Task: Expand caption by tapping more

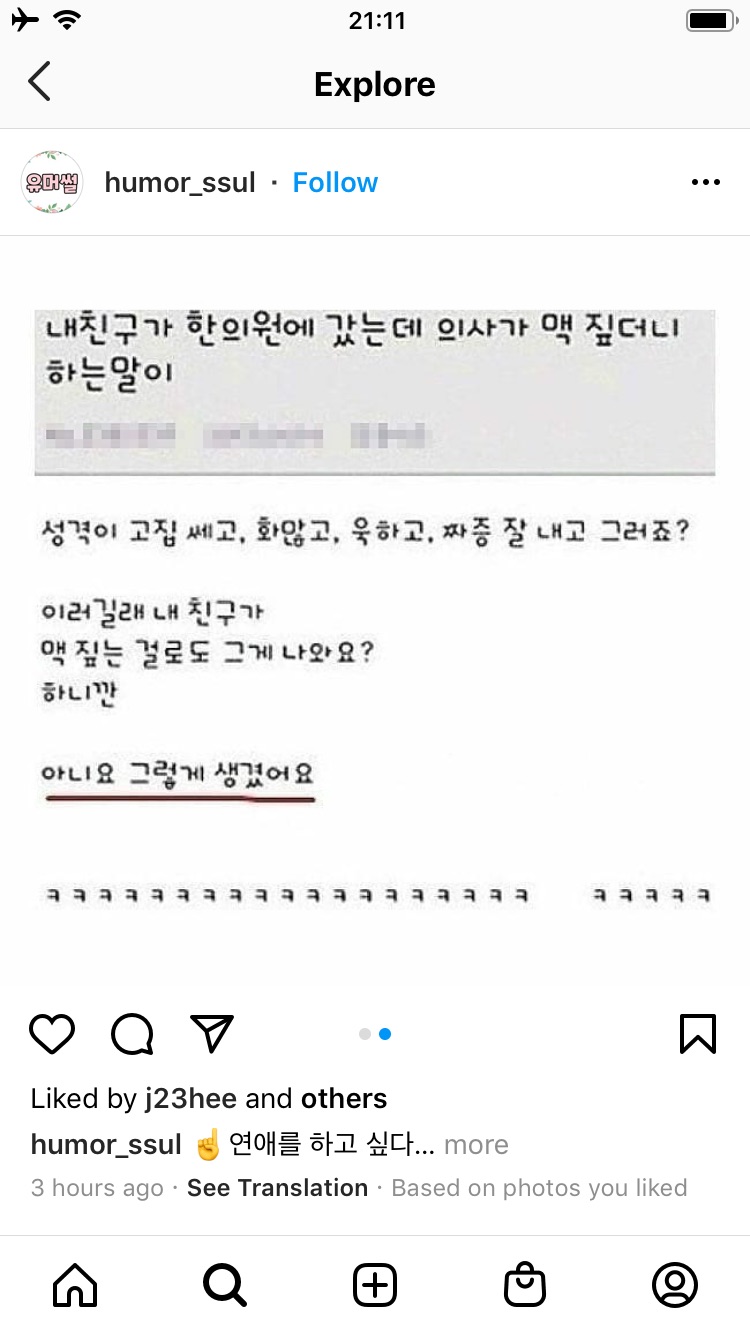Action: tap(476, 1145)
